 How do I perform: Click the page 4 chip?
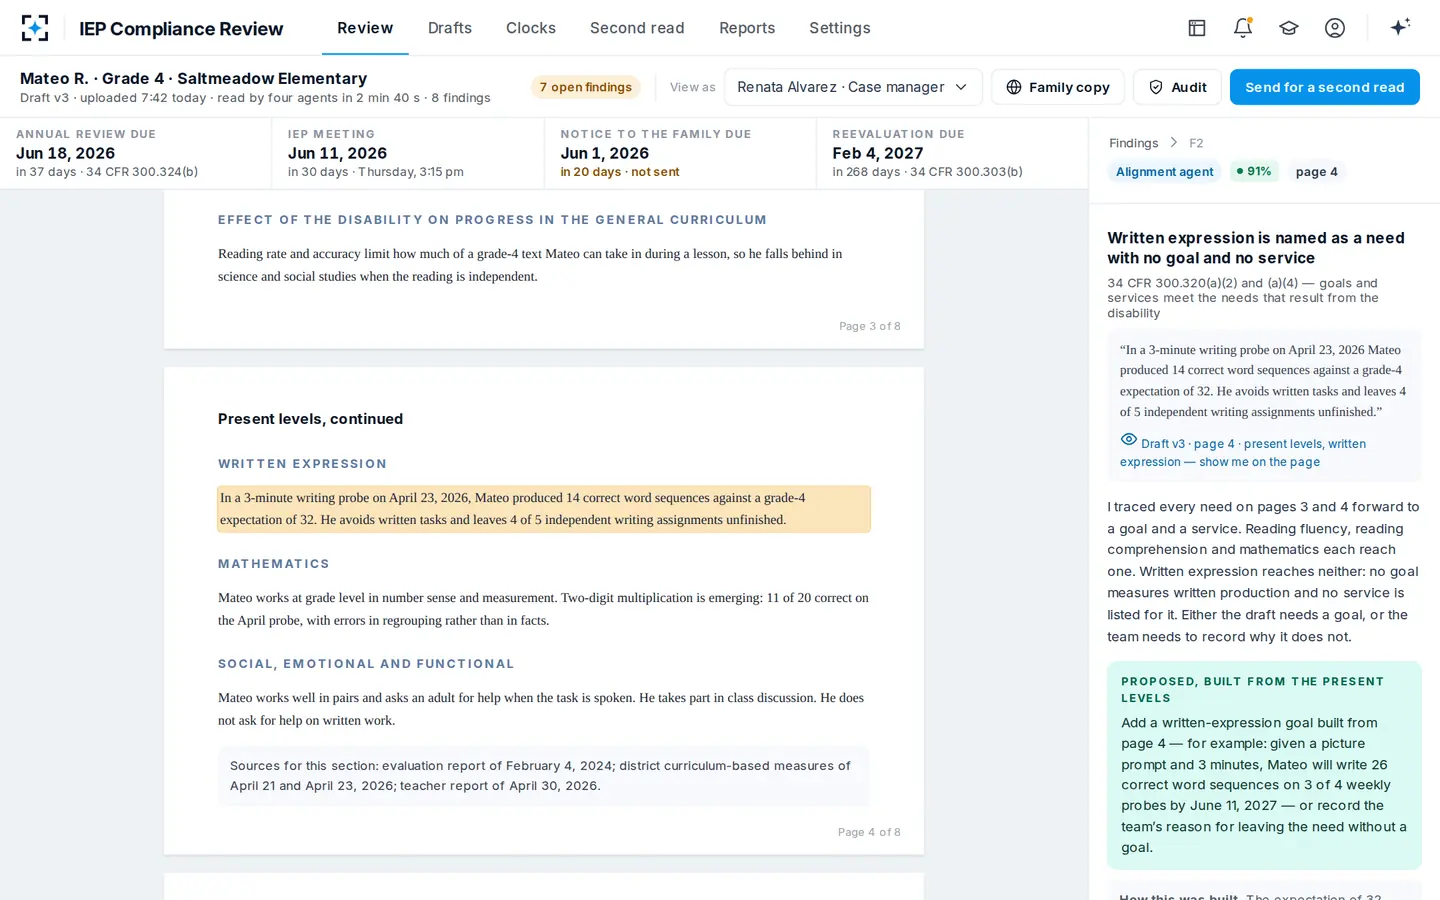[1316, 172]
